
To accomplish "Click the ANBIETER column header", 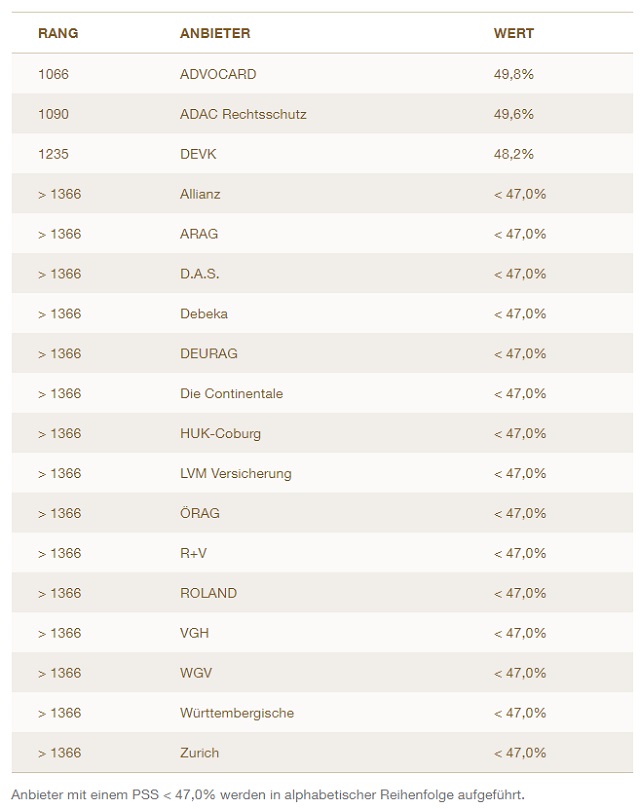I will pyautogui.click(x=215, y=33).
